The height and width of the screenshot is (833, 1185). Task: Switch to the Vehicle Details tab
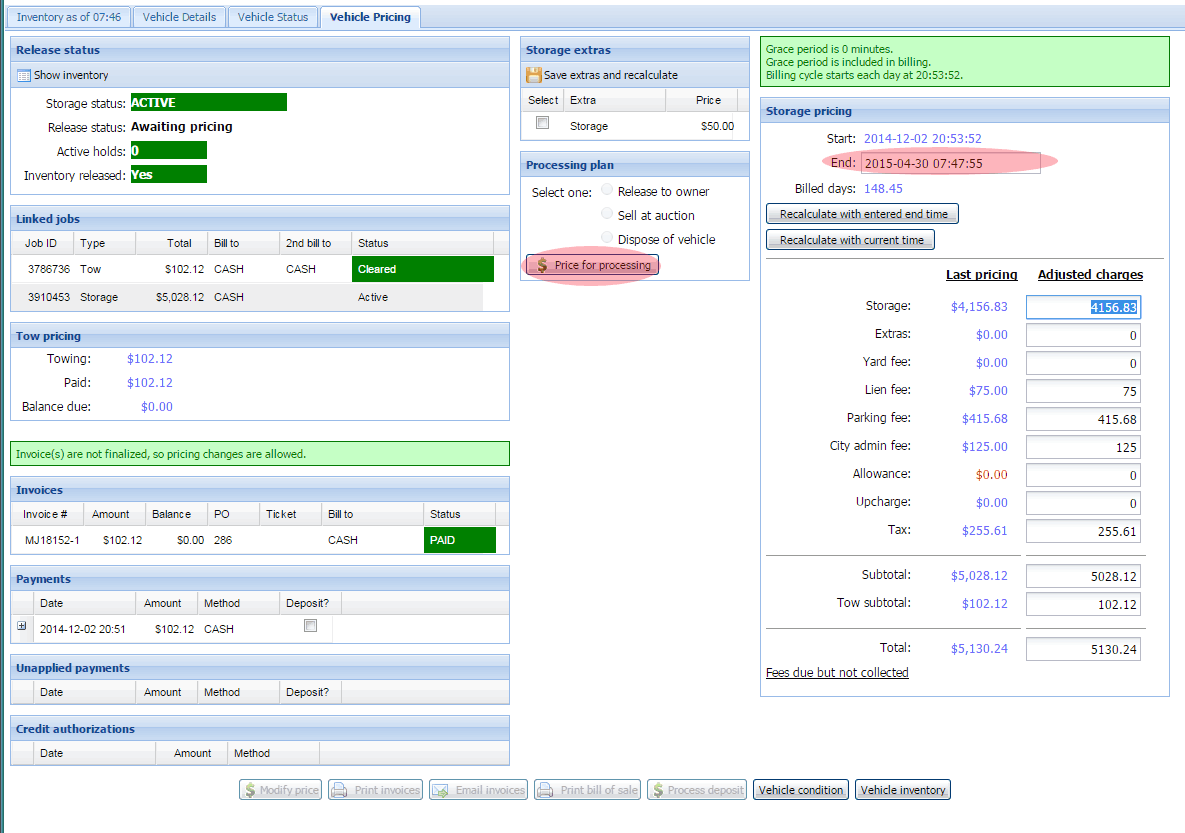[x=179, y=17]
